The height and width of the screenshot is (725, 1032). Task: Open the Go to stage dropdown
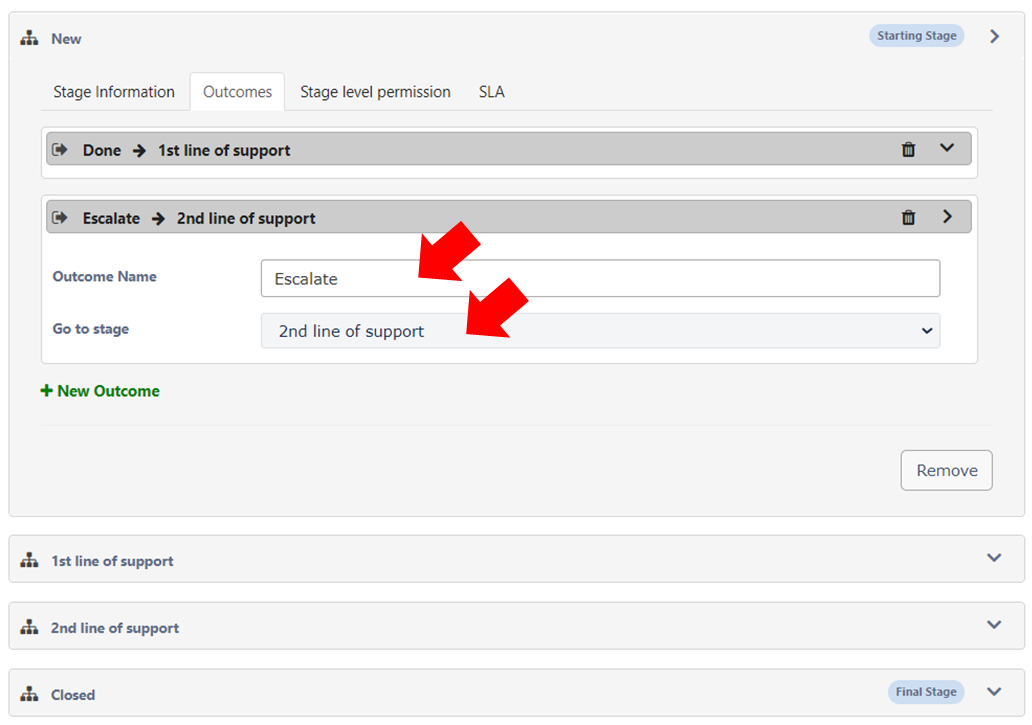600,330
